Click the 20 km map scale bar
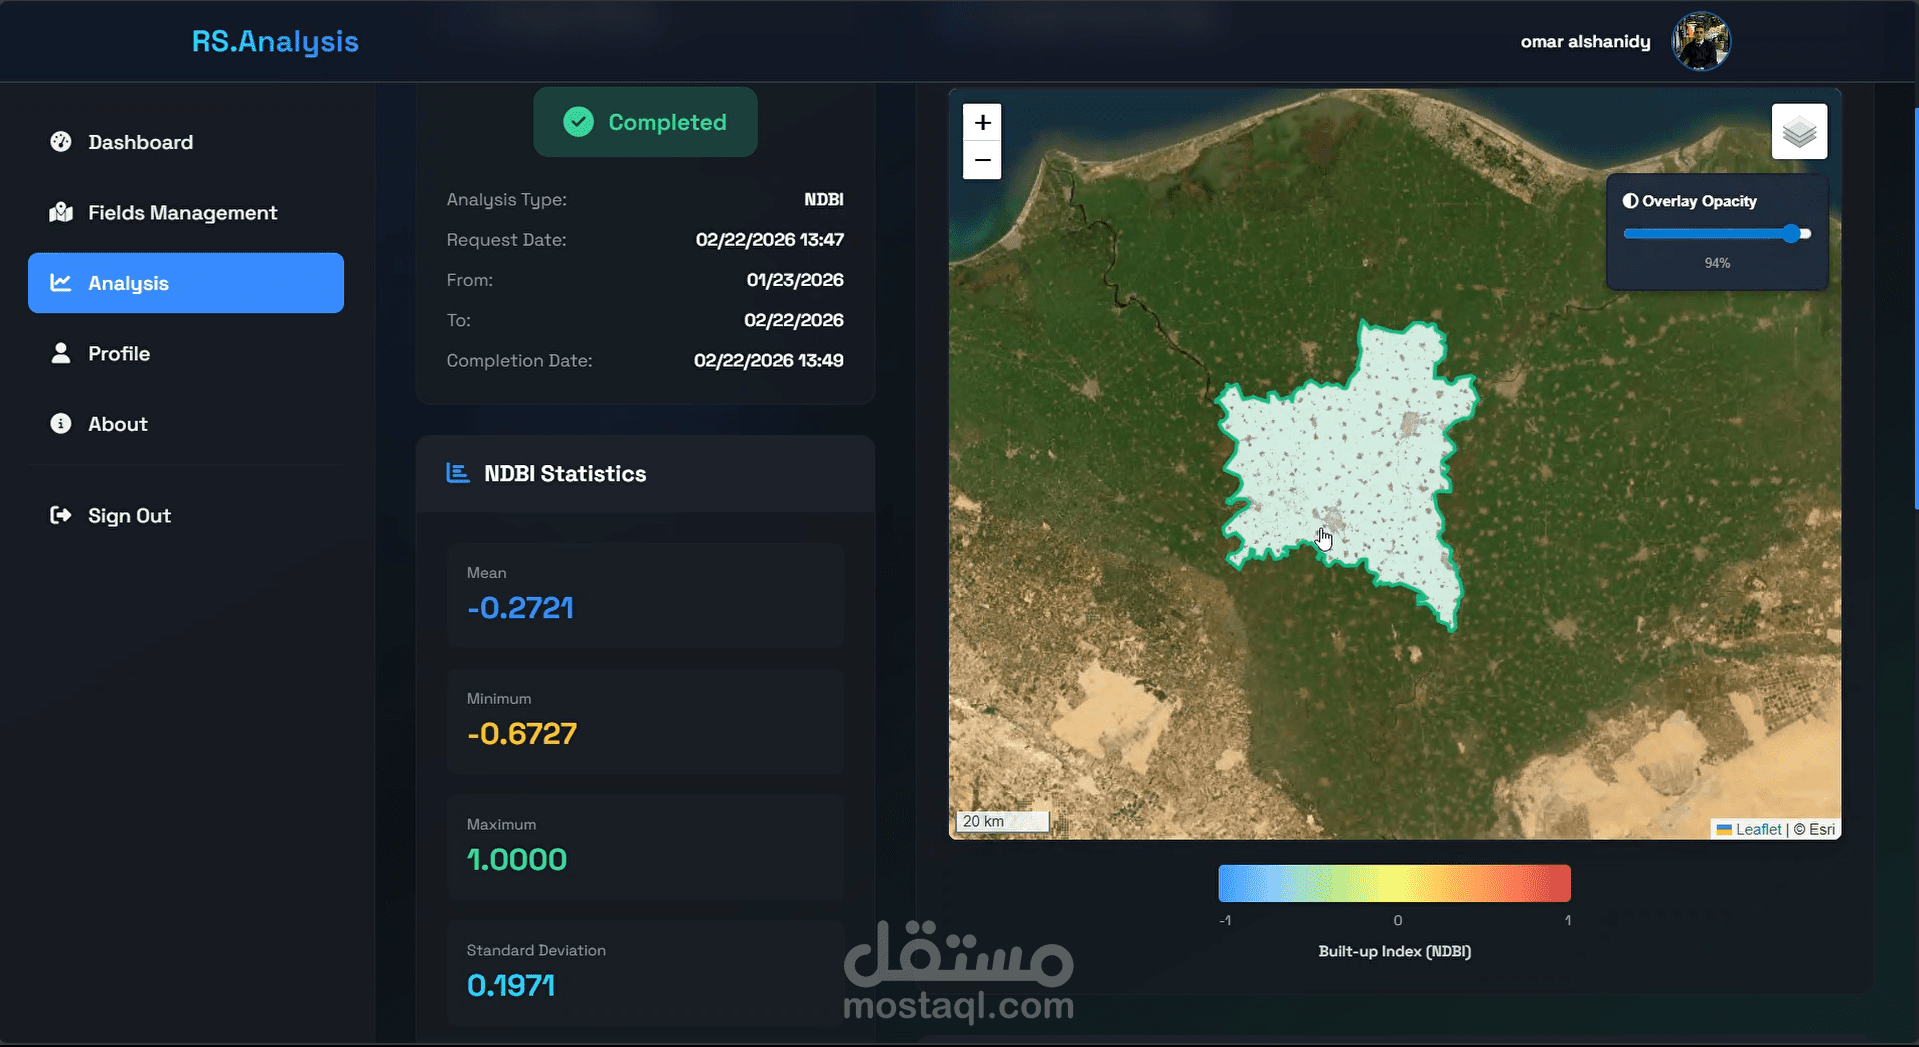 point(1003,821)
